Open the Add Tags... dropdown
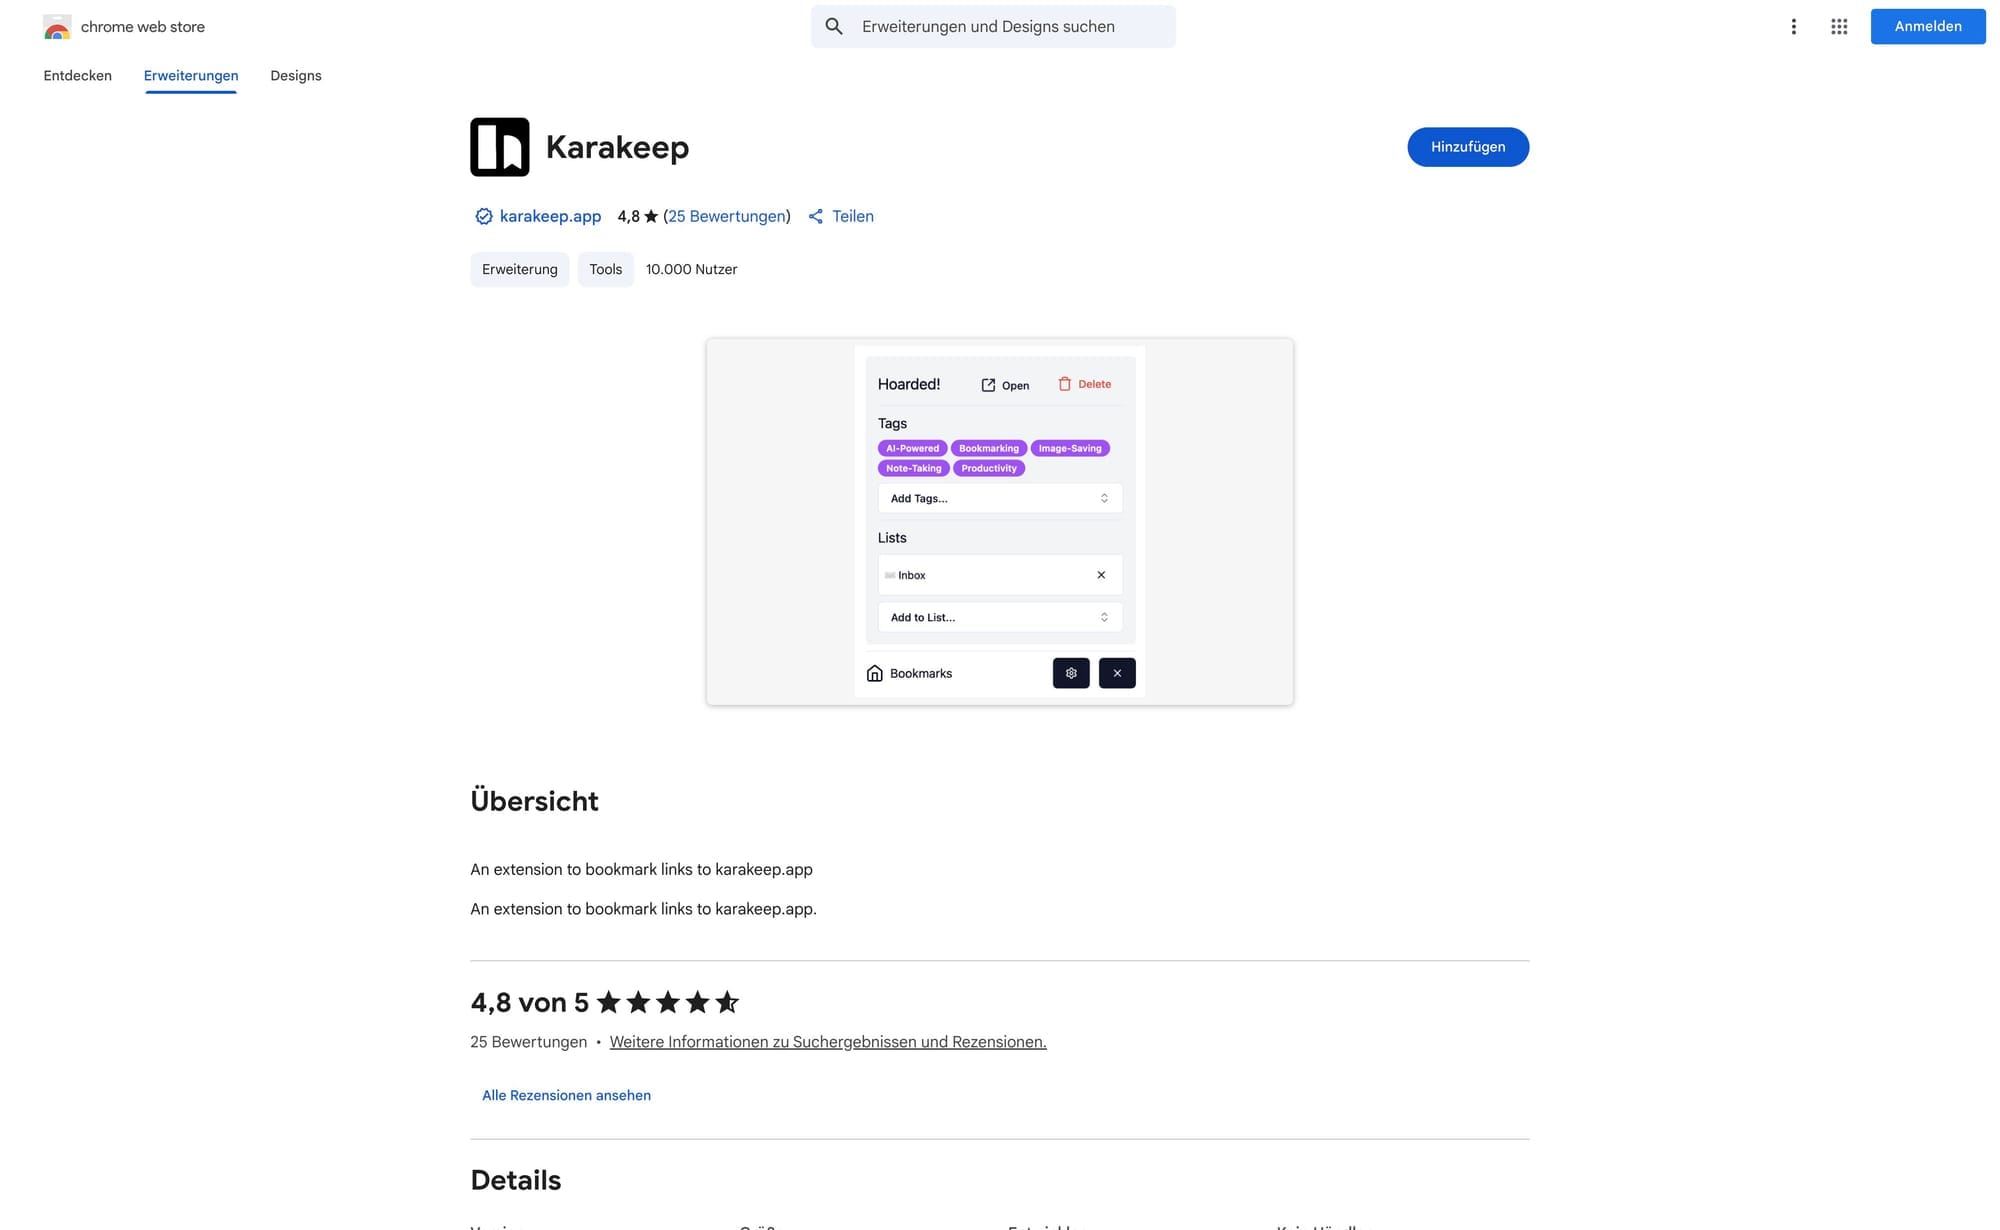This screenshot has width=2000, height=1230. coord(1000,498)
